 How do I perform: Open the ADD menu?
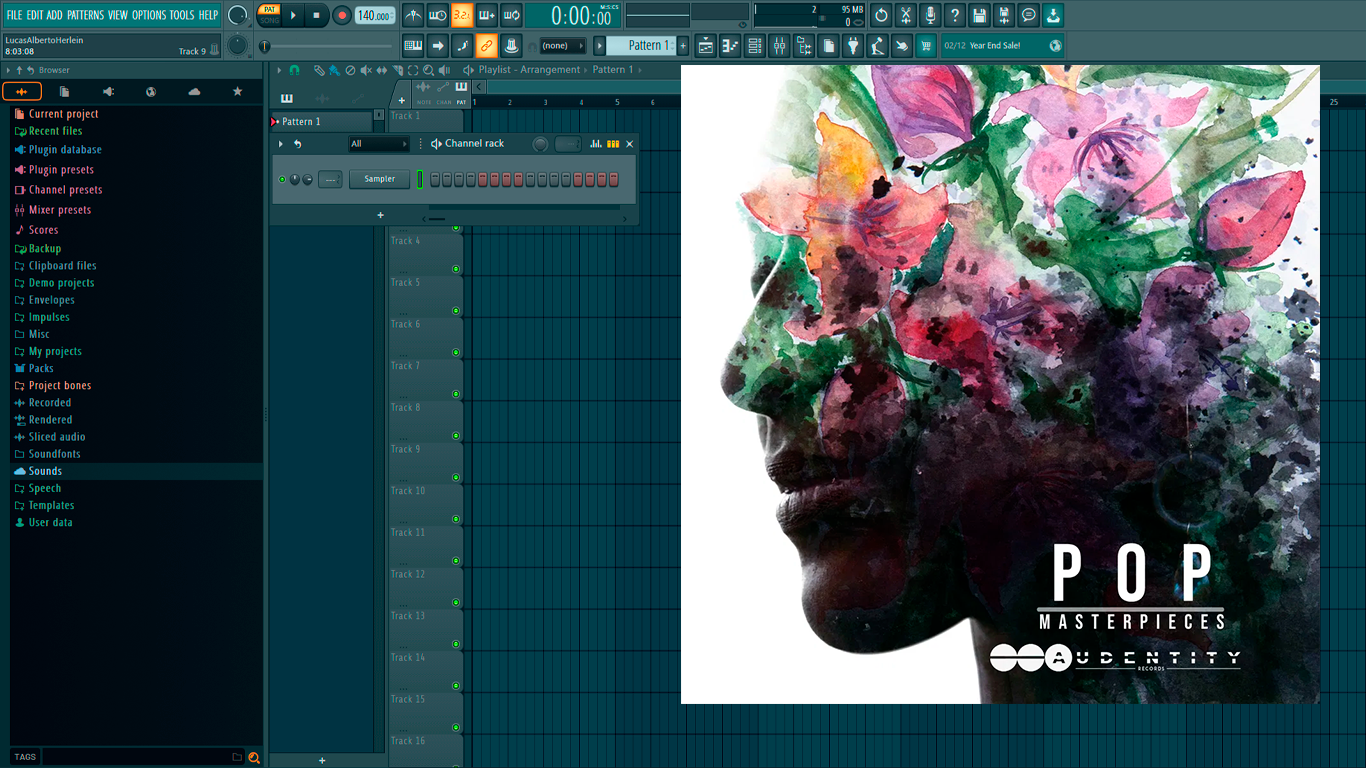pyautogui.click(x=54, y=15)
